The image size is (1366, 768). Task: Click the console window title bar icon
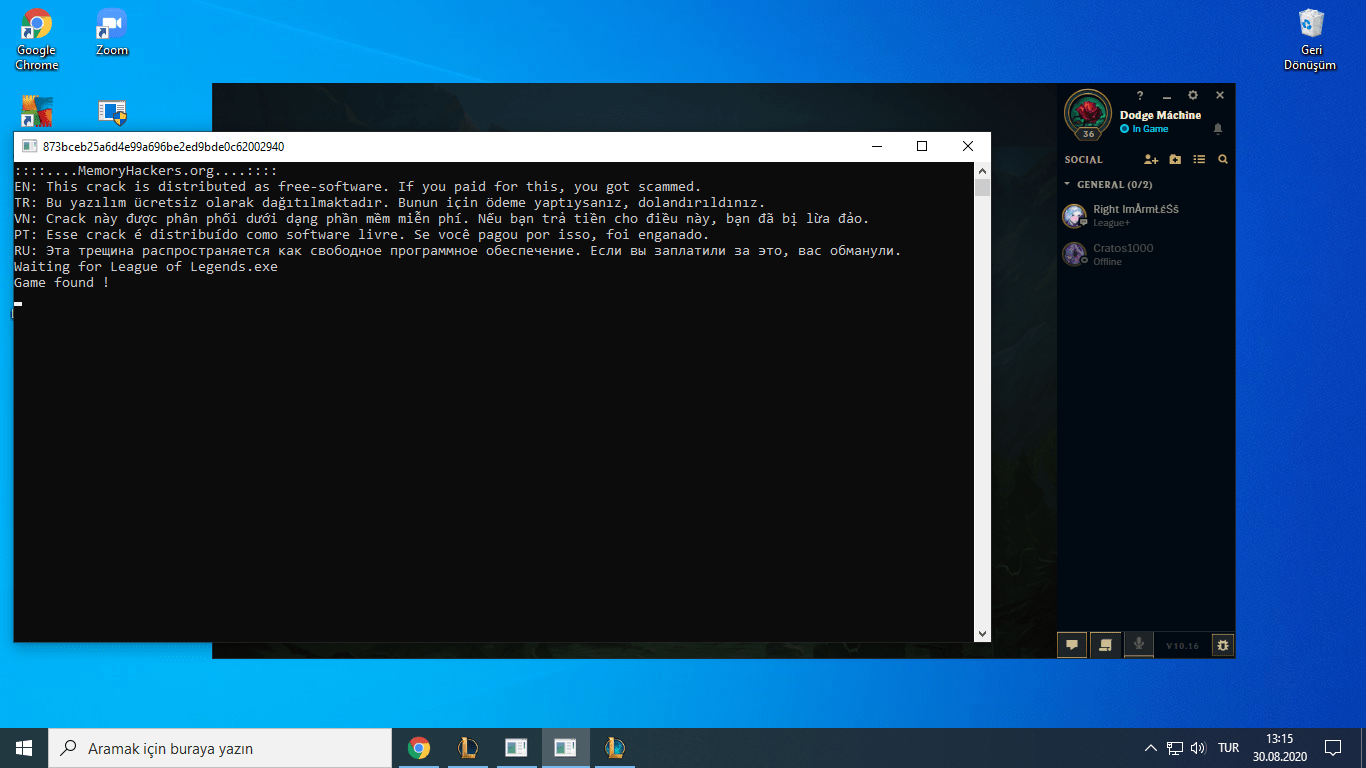29,146
